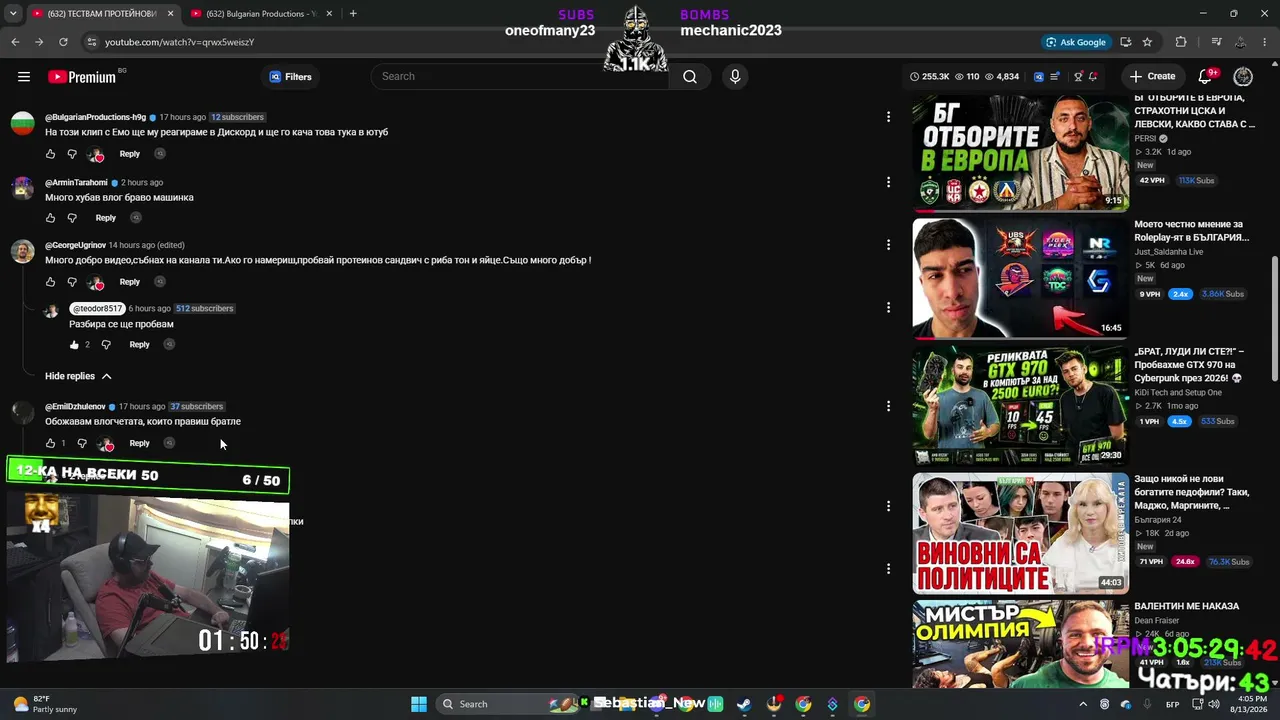Open the GTX 970 Cyberpunk video thumbnail
This screenshot has width=1280, height=720.
point(1020,406)
